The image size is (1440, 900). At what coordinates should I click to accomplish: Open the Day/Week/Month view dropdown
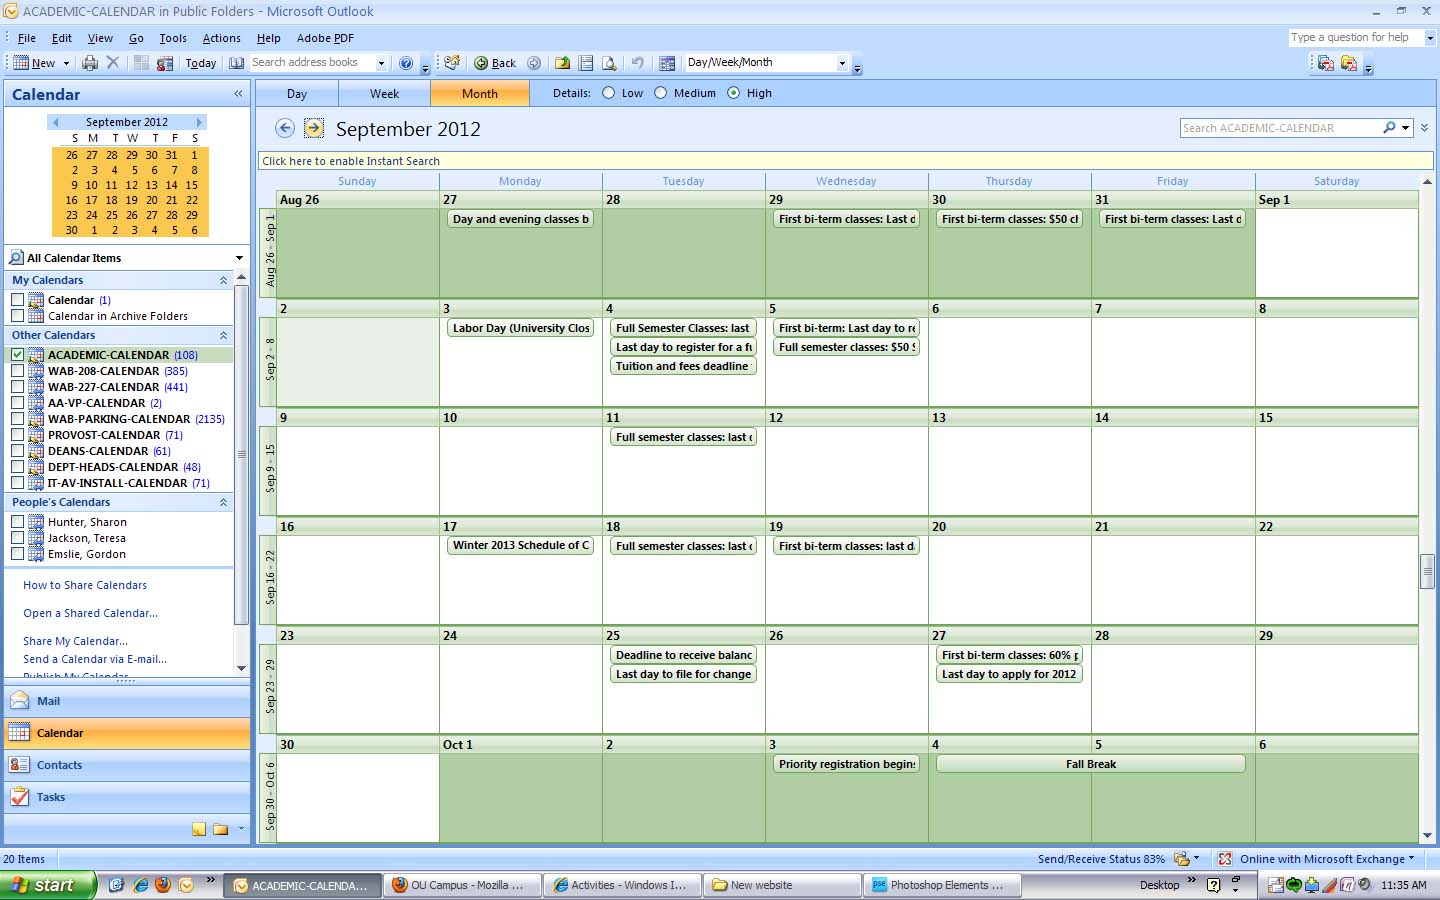[x=843, y=62]
